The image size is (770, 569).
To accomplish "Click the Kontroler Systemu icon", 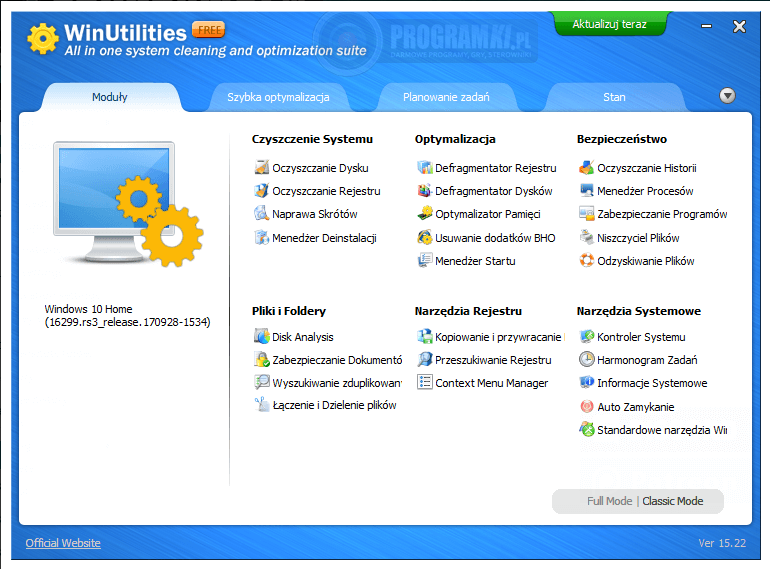I will pyautogui.click(x=586, y=336).
